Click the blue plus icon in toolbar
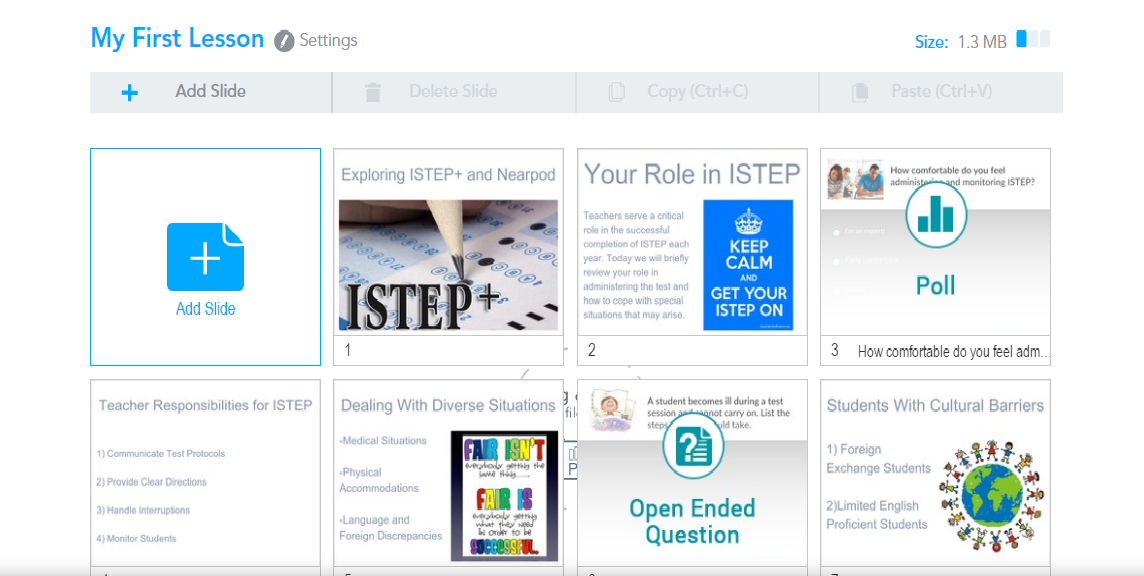Screen dimensions: 1144x576 (x=129, y=93)
